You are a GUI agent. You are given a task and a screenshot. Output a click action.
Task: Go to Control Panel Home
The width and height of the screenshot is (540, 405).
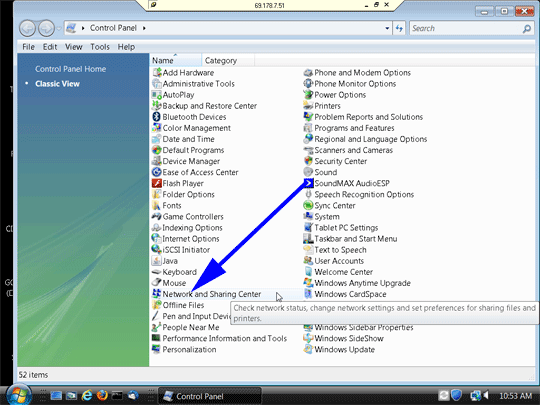pyautogui.click(x=70, y=69)
